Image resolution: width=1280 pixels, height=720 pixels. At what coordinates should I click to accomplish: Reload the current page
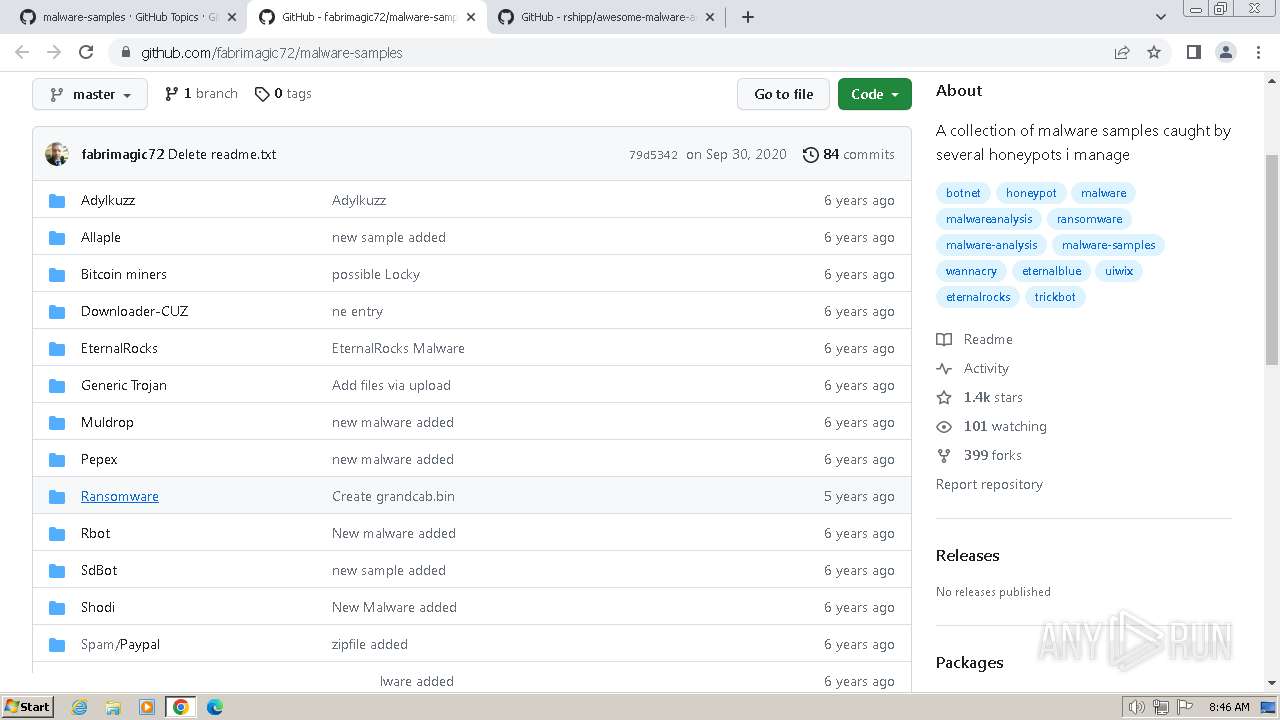point(86,53)
